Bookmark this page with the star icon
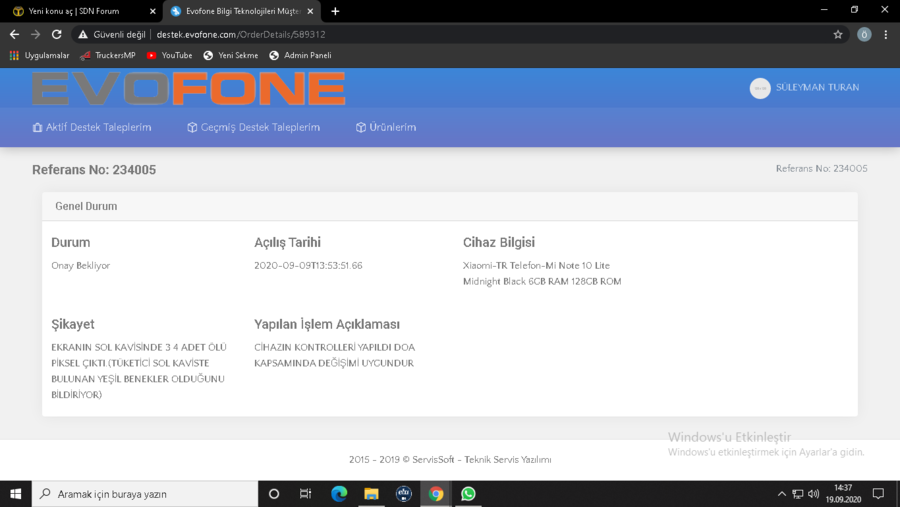 point(838,34)
